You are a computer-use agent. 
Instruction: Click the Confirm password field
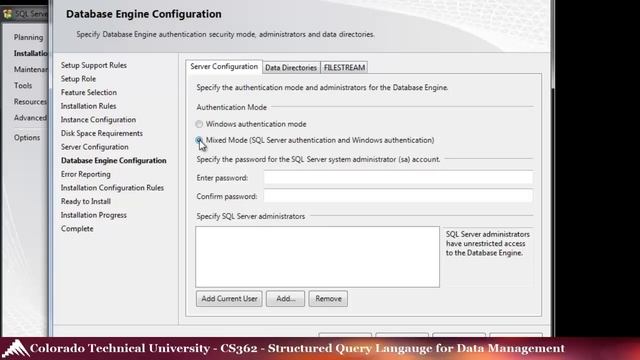[398, 196]
